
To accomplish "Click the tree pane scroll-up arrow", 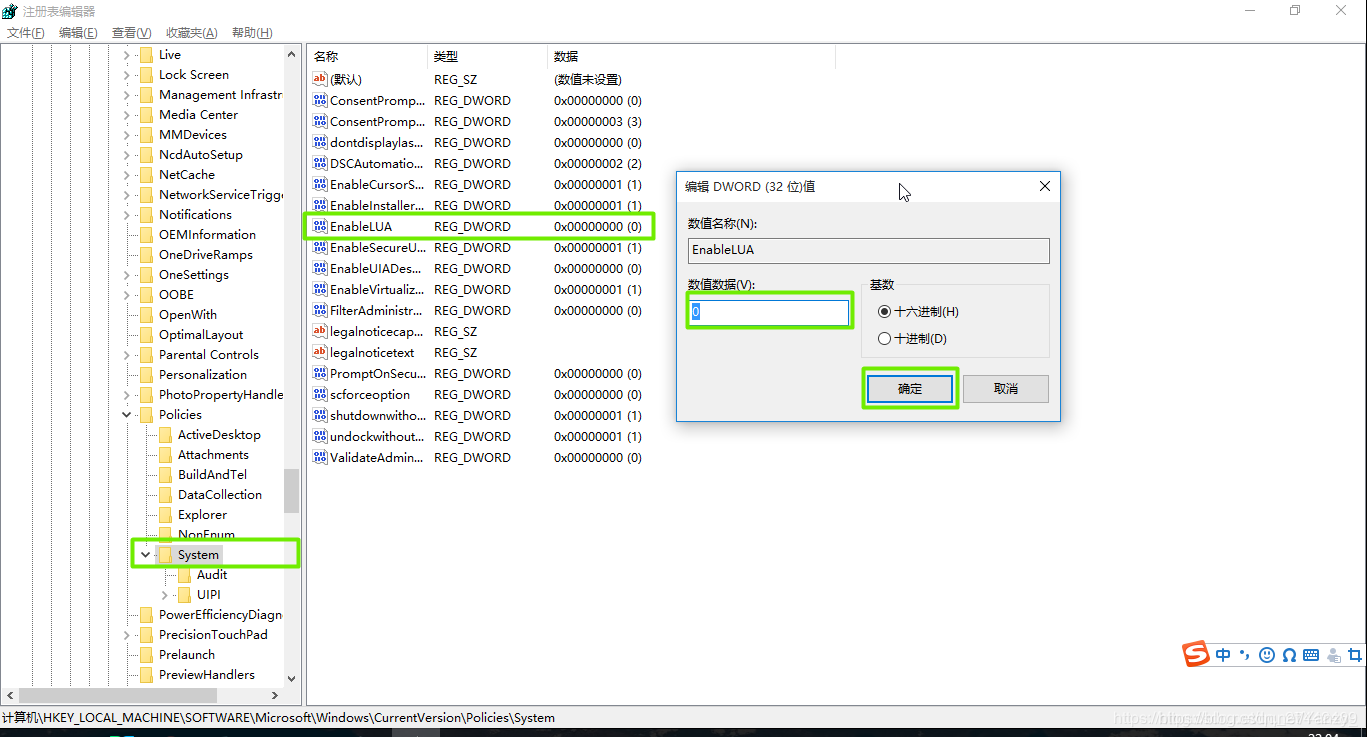I will pyautogui.click(x=291, y=55).
